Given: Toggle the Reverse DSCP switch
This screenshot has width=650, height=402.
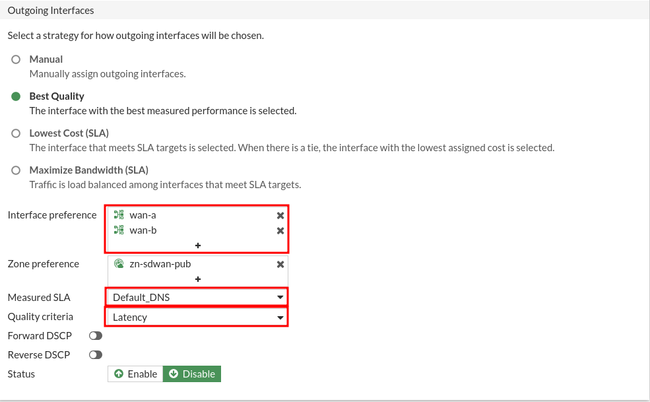Looking at the screenshot, I should [x=96, y=355].
